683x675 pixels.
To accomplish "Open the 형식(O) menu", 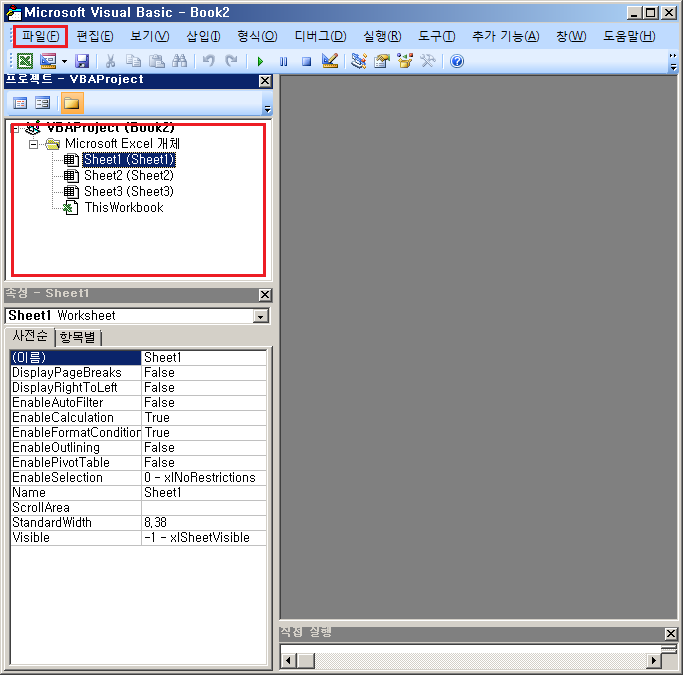I will 257,36.
